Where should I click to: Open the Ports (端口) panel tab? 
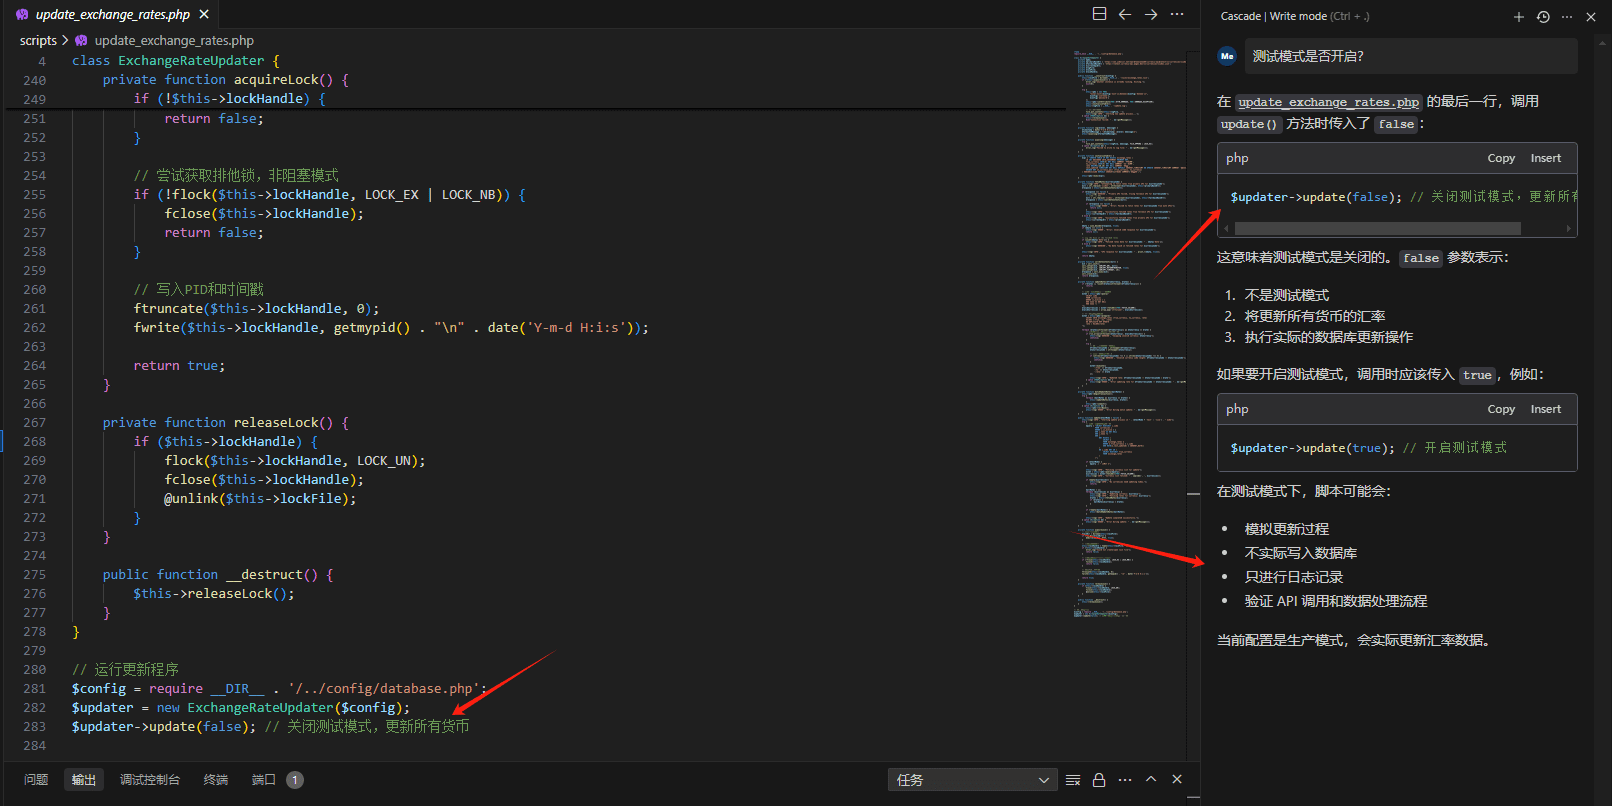pyautogui.click(x=264, y=780)
